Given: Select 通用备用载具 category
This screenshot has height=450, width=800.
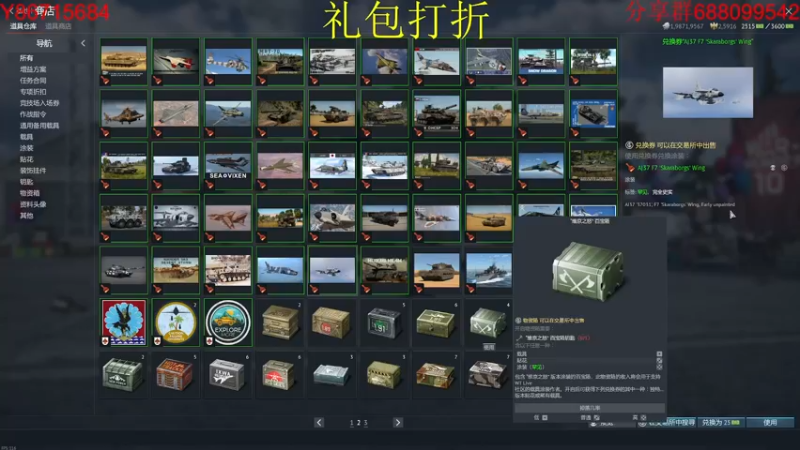Looking at the screenshot, I should point(39,126).
